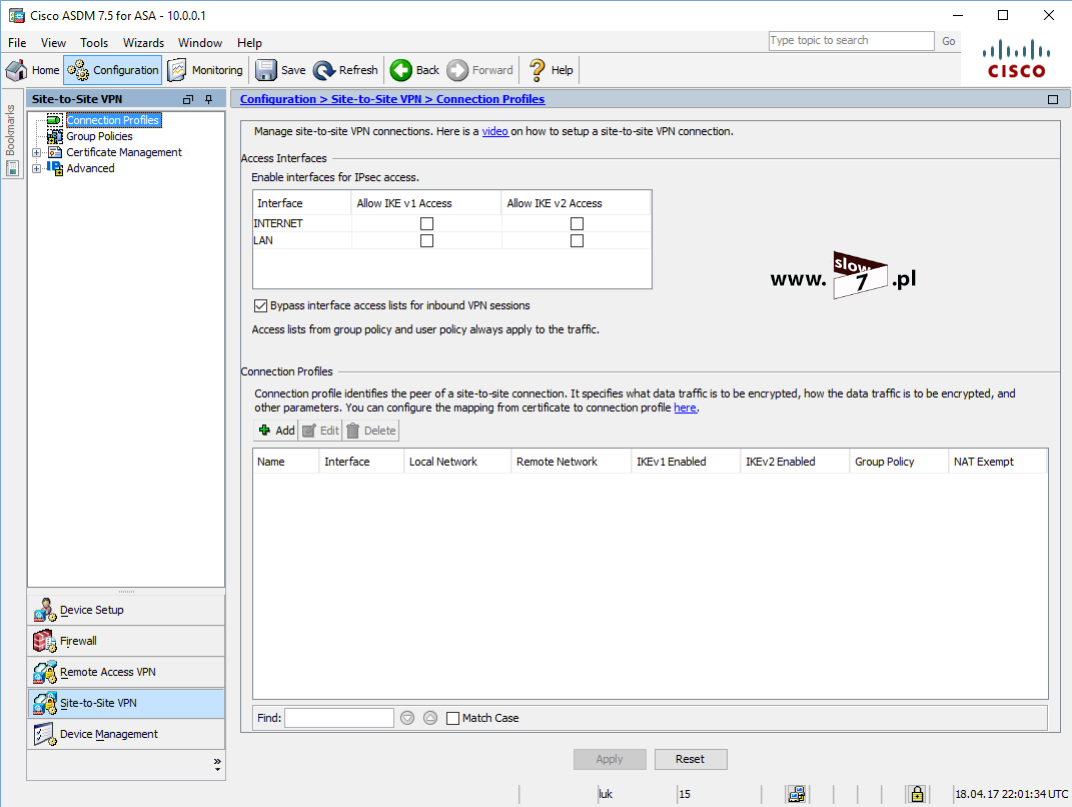Click Edit connection profile button
Viewport: 1072px width, 807px height.
[x=321, y=430]
